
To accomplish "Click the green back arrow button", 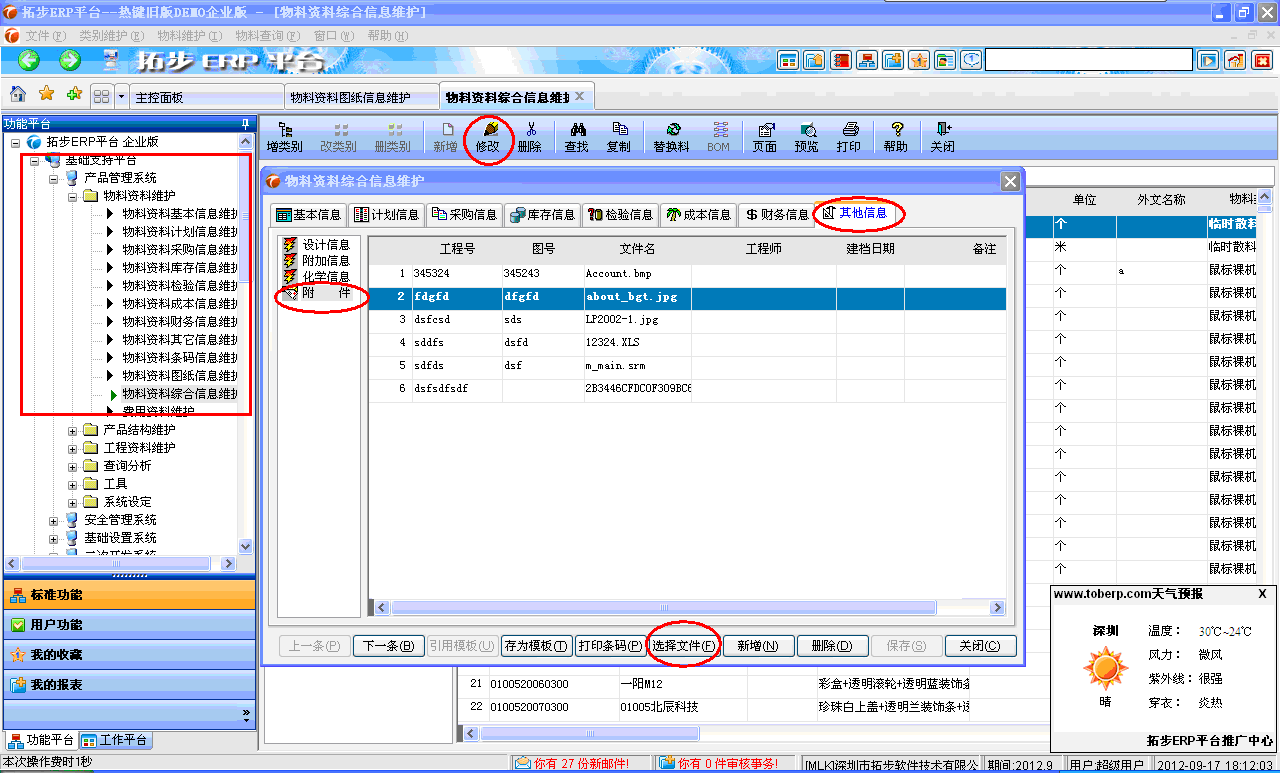I will 28,61.
